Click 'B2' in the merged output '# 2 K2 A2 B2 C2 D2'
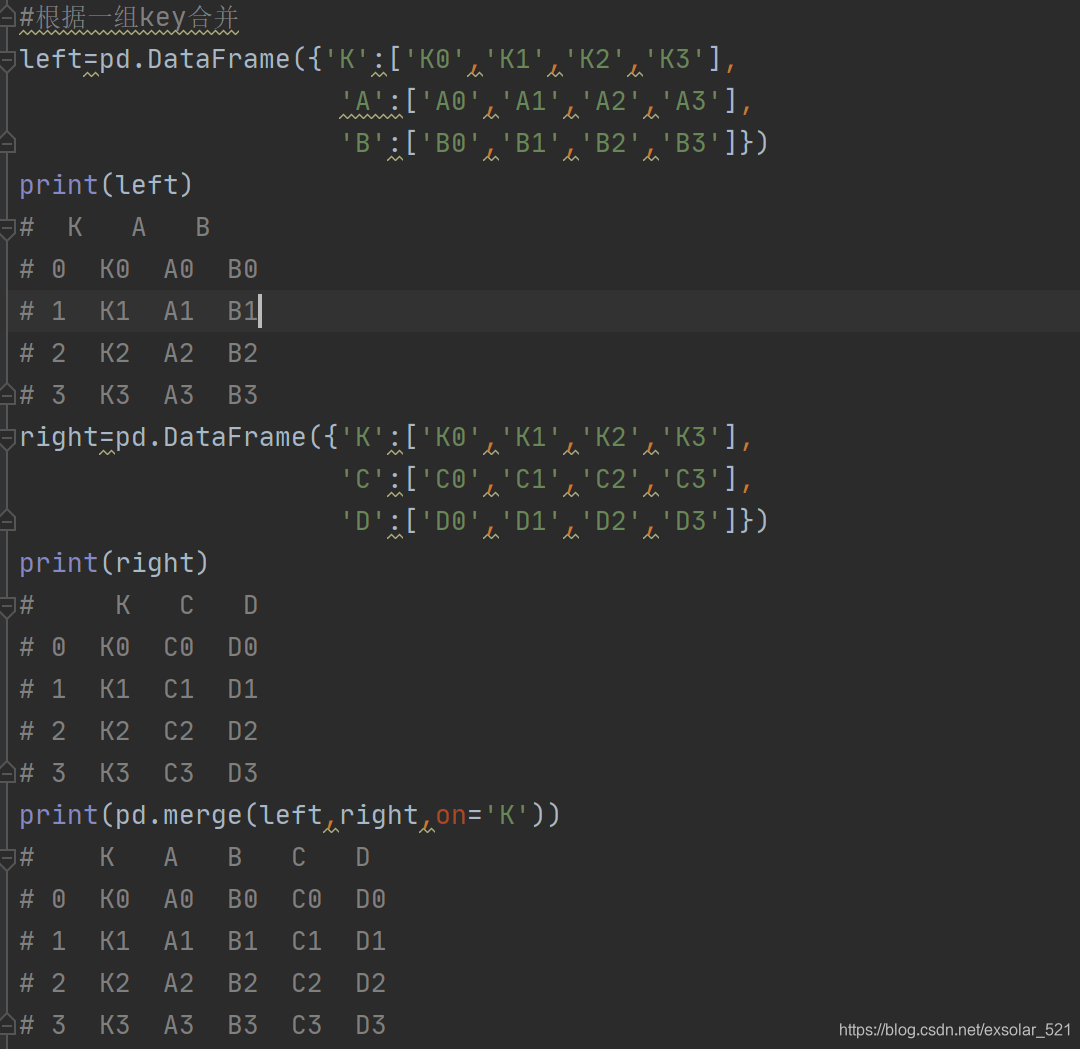Screen dimensions: 1080x1049 point(242,984)
